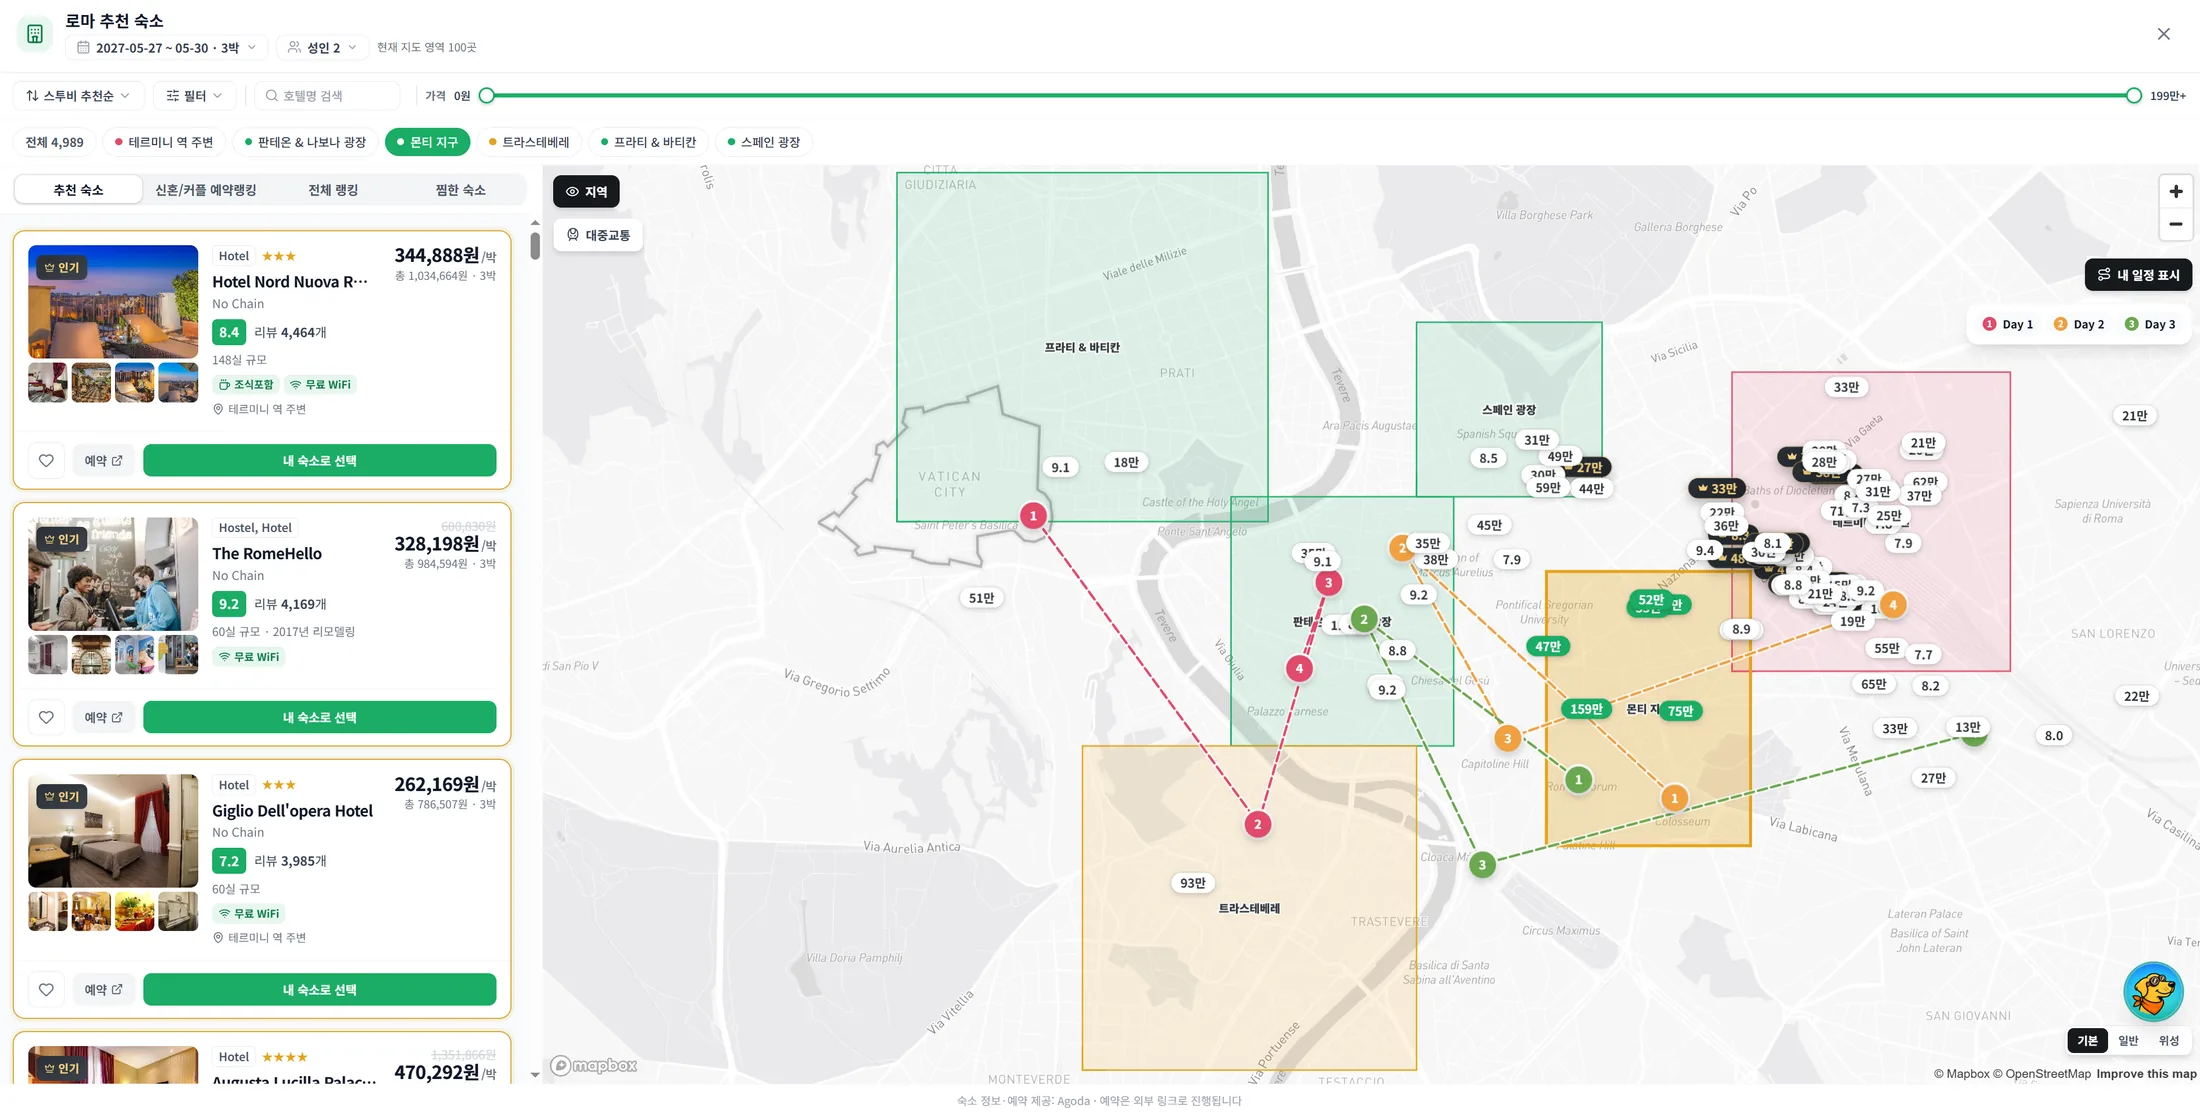Toggle 내 일정 표시 itinerary display

[2138, 274]
